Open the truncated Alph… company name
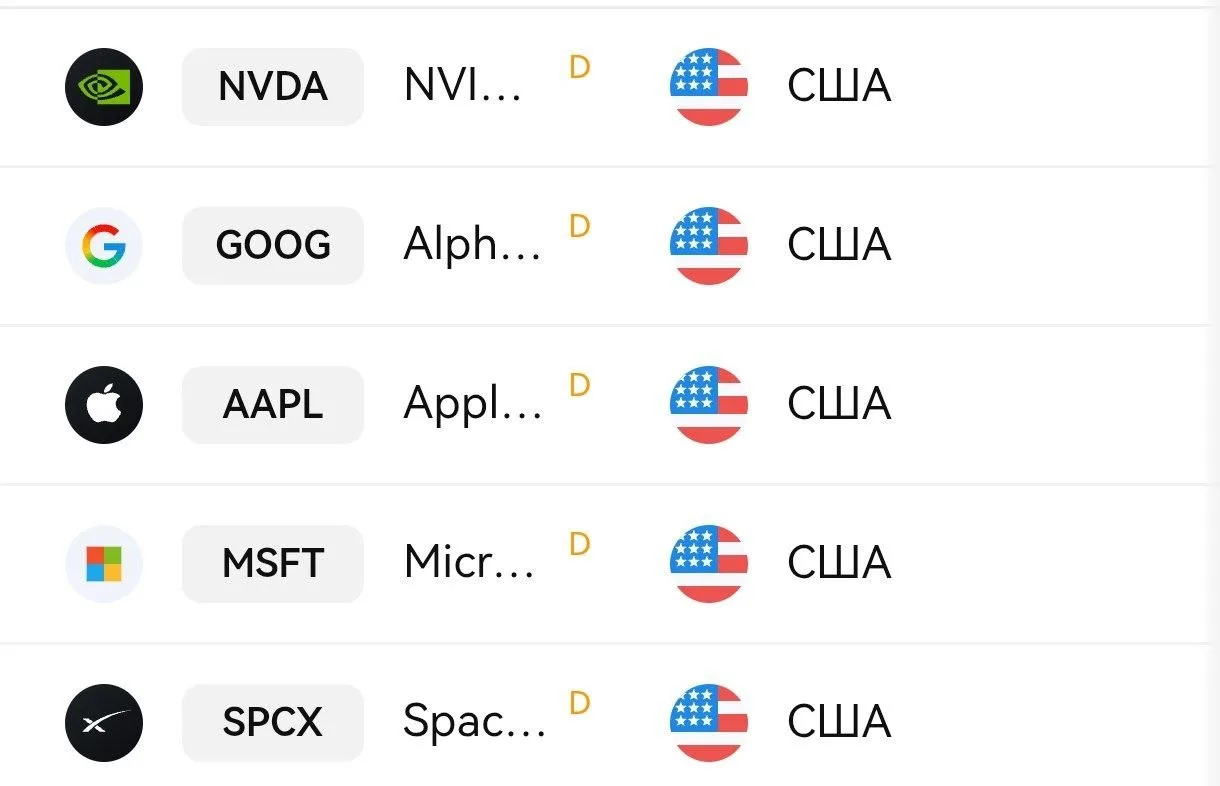Image resolution: width=1220 pixels, height=786 pixels. click(473, 246)
